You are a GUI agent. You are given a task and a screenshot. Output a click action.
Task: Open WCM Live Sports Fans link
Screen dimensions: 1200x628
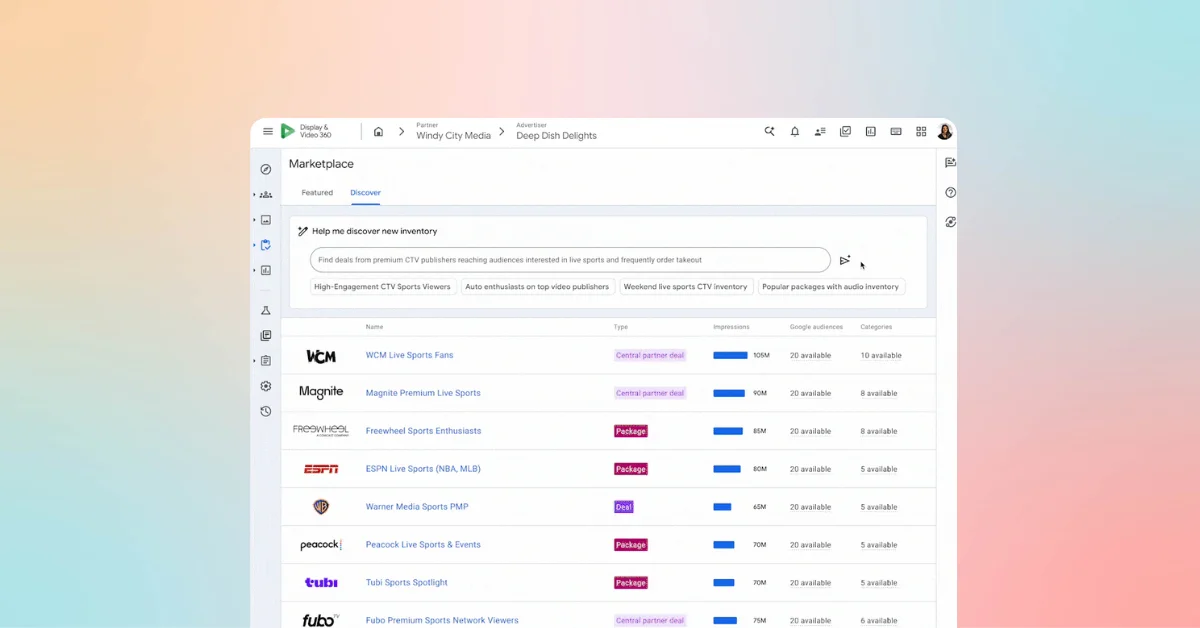click(409, 355)
